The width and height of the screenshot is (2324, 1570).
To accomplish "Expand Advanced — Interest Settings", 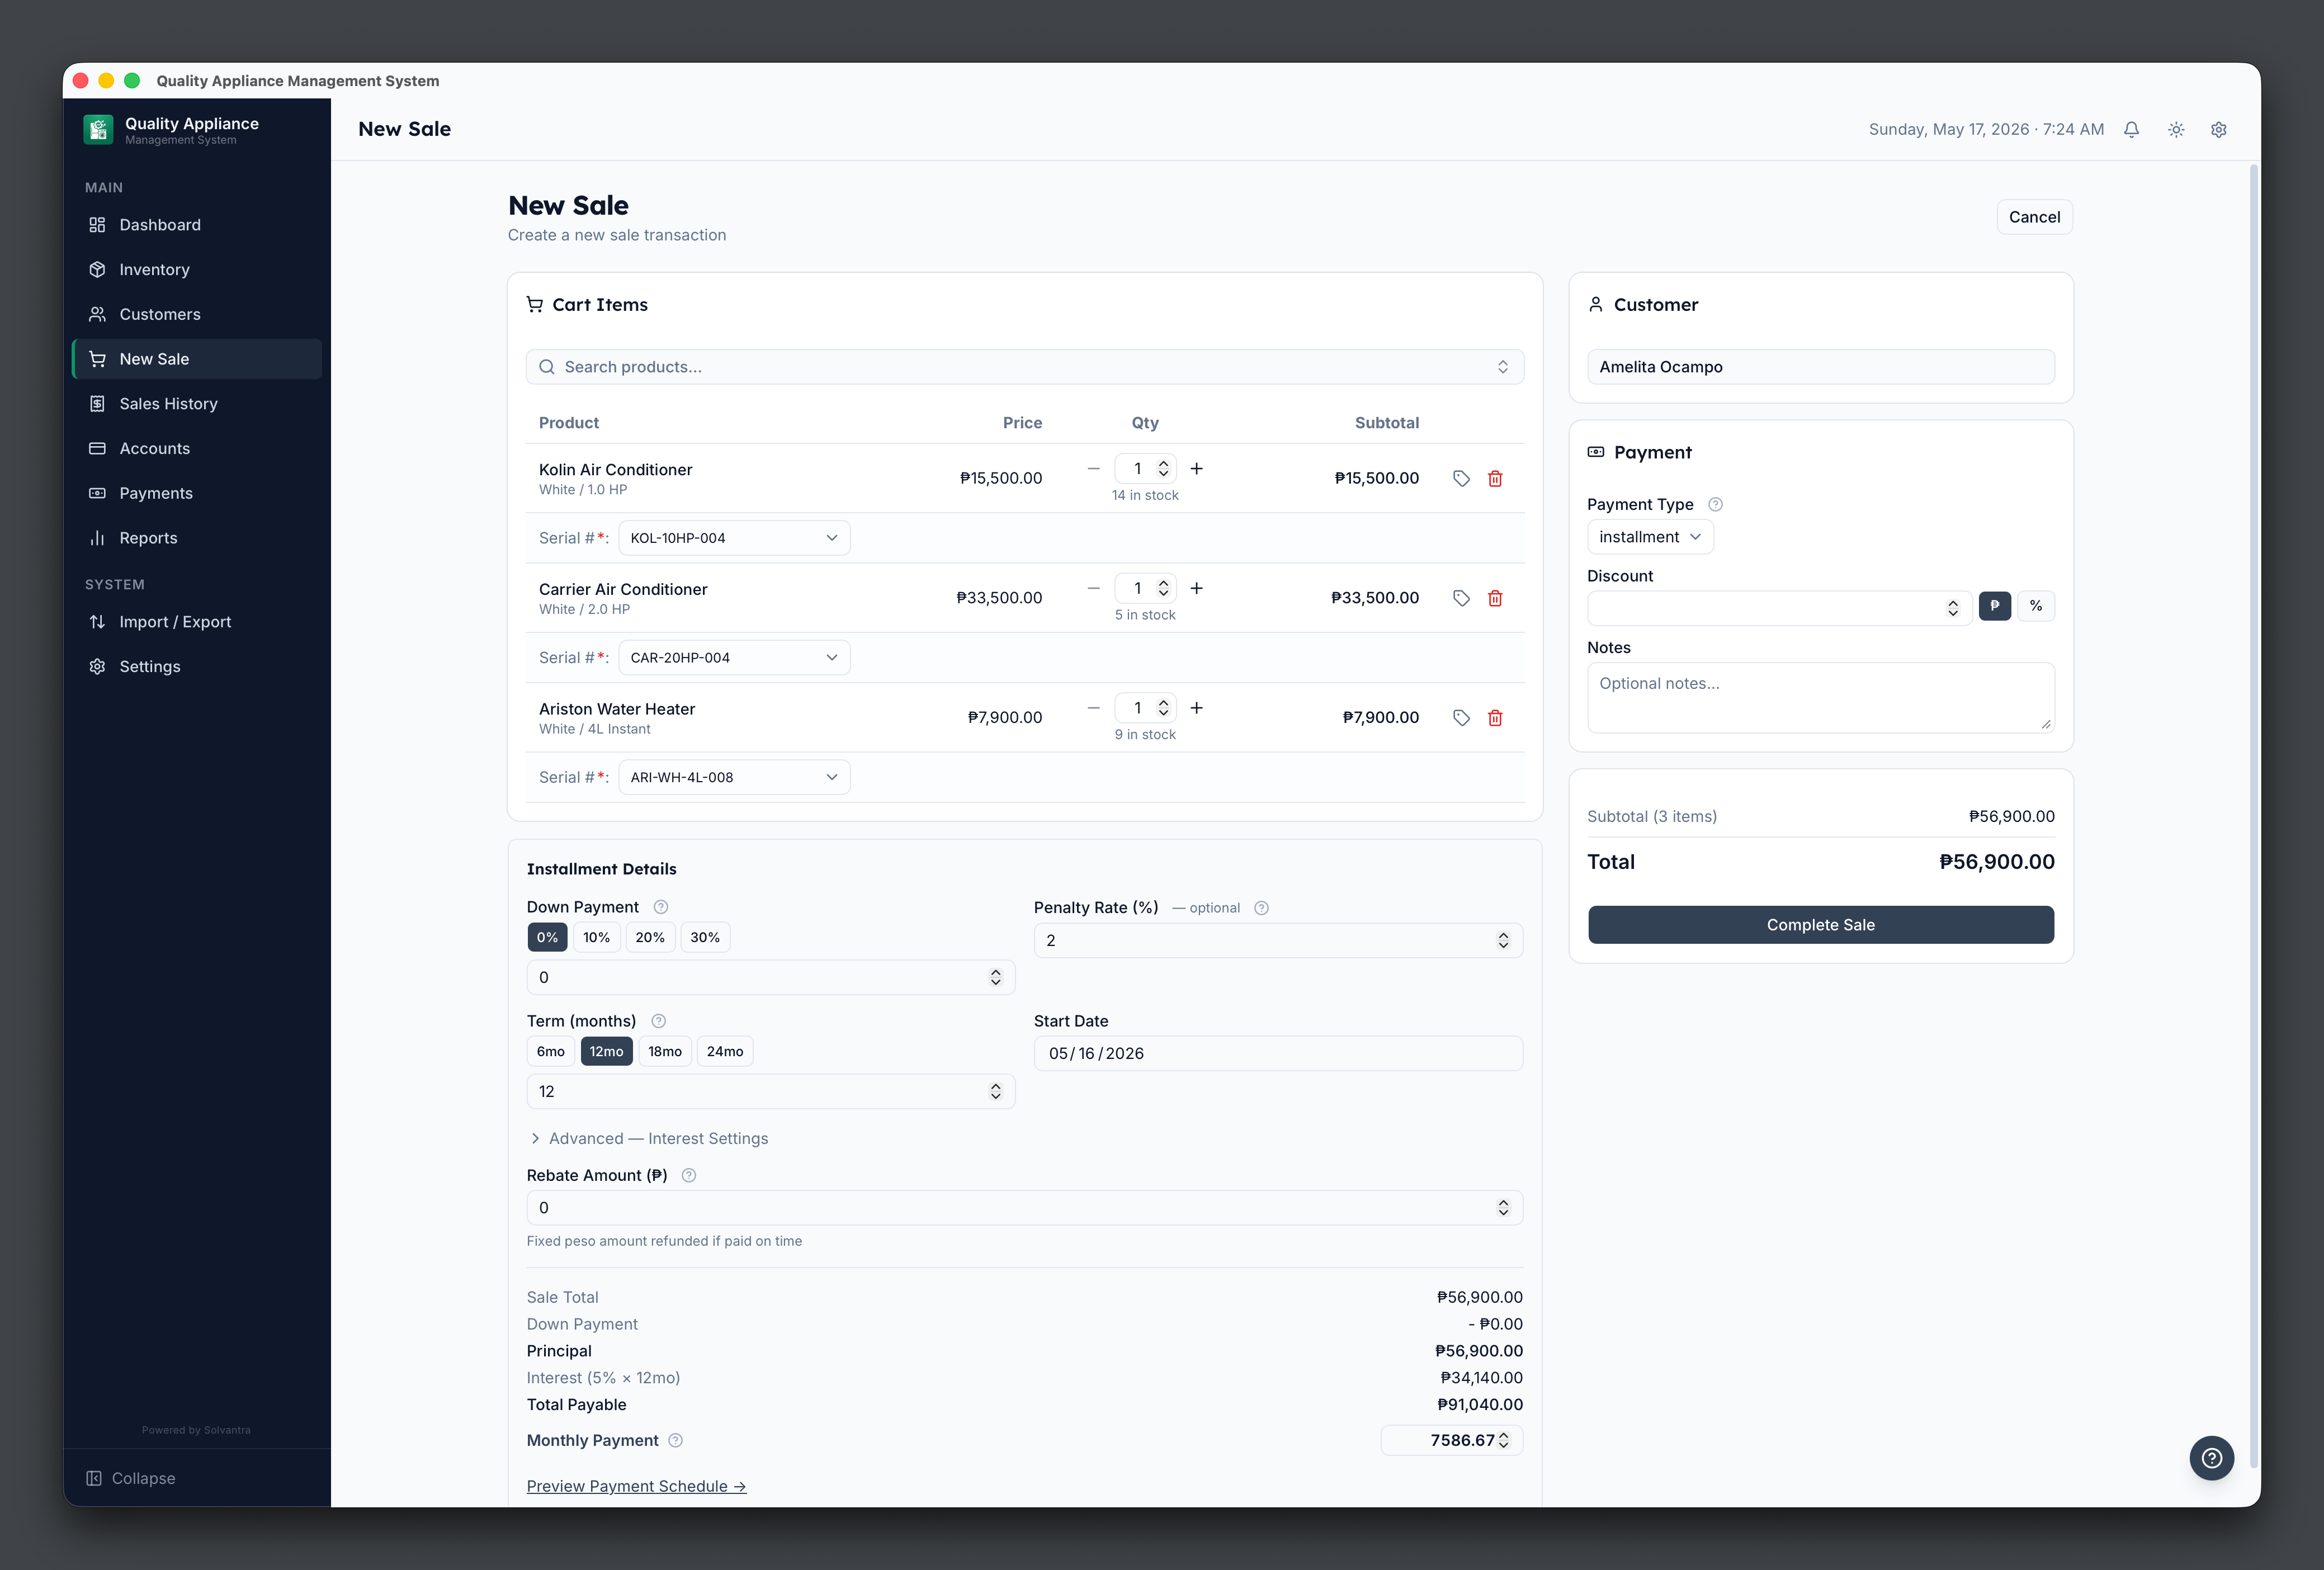I will point(649,1138).
